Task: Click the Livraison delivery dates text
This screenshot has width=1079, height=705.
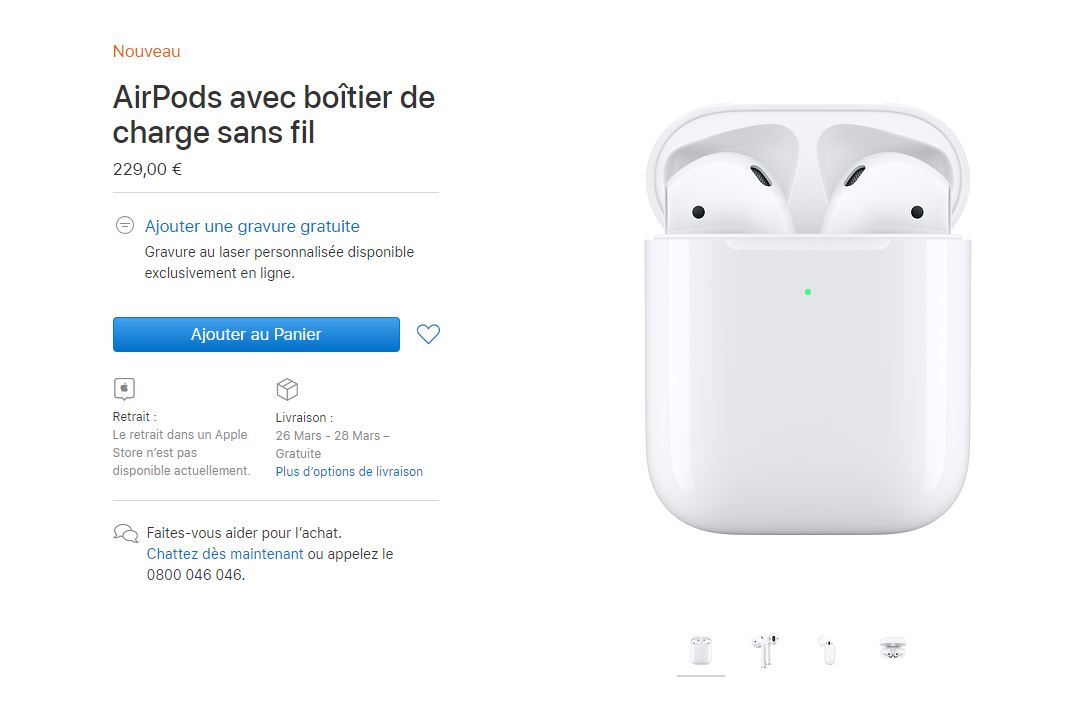Action: click(x=332, y=444)
